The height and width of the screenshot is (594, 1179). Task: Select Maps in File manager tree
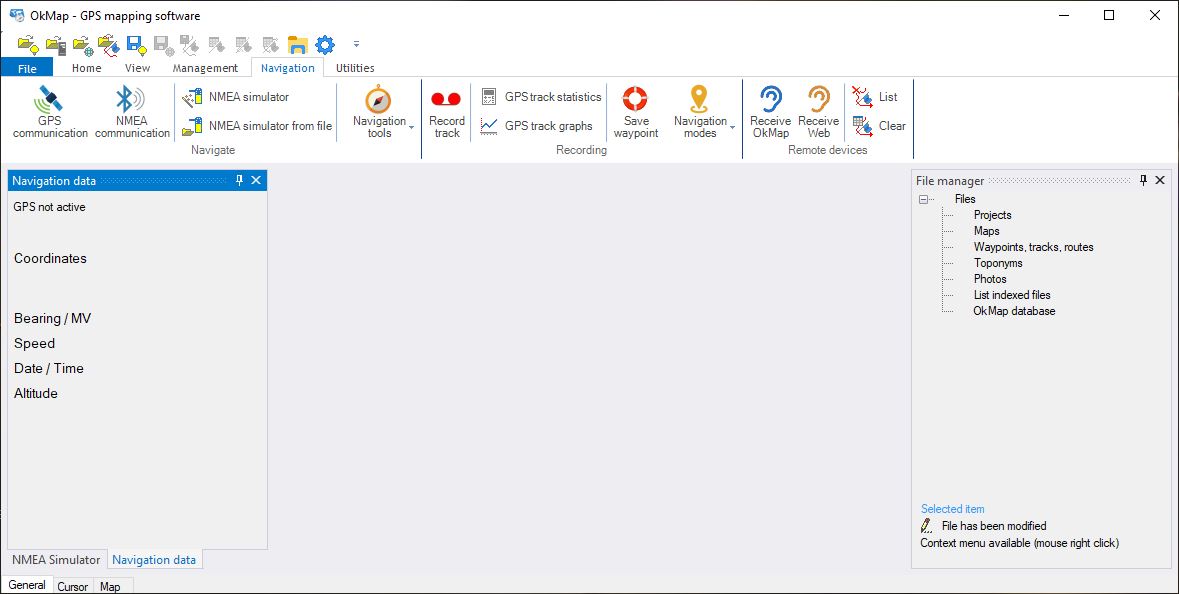987,231
